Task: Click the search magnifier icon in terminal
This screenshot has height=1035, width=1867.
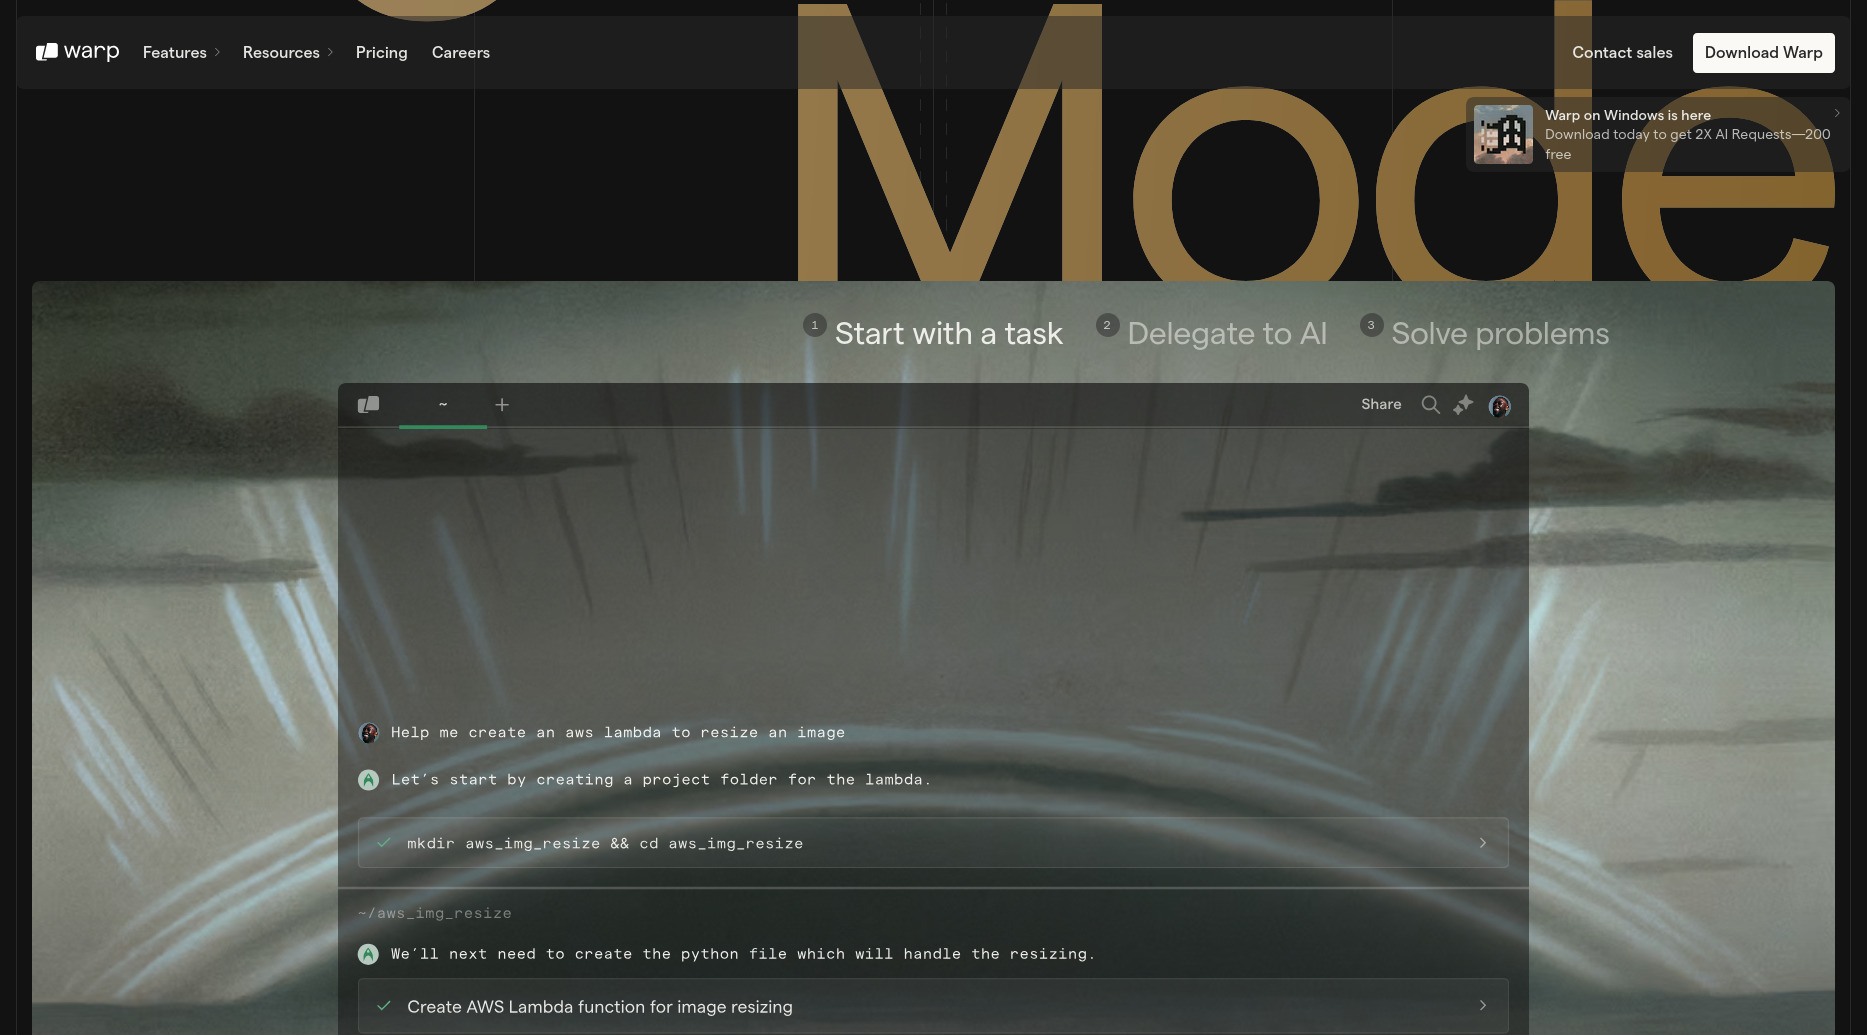Action: tap(1431, 404)
